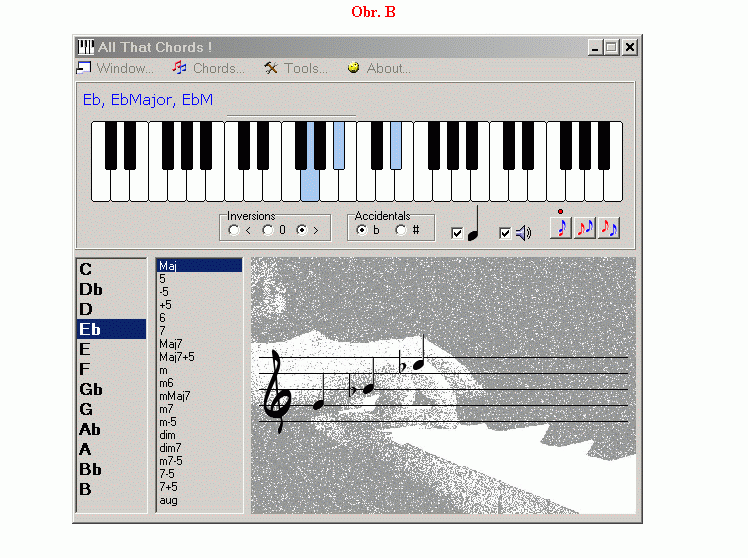
Task: Select the flat 'b' accidentals radio button
Action: pos(362,230)
